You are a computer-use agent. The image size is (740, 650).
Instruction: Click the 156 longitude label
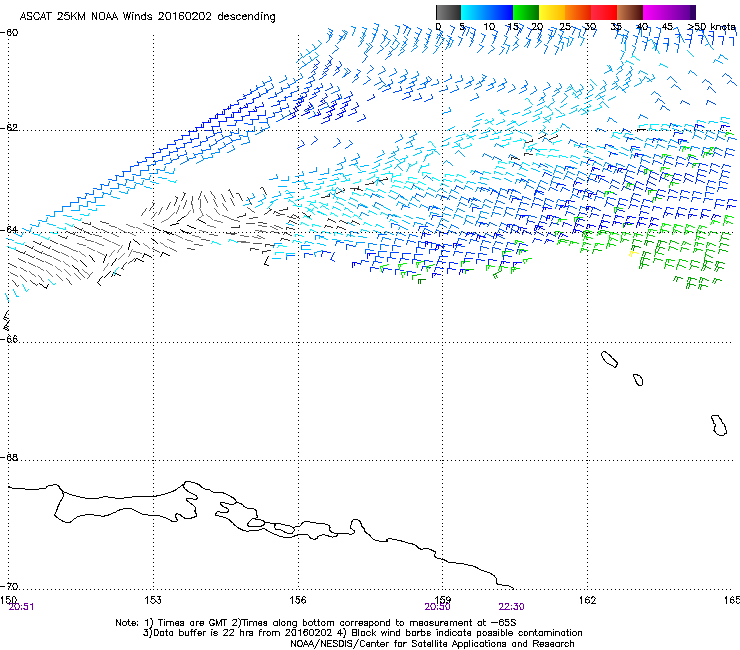click(x=298, y=600)
